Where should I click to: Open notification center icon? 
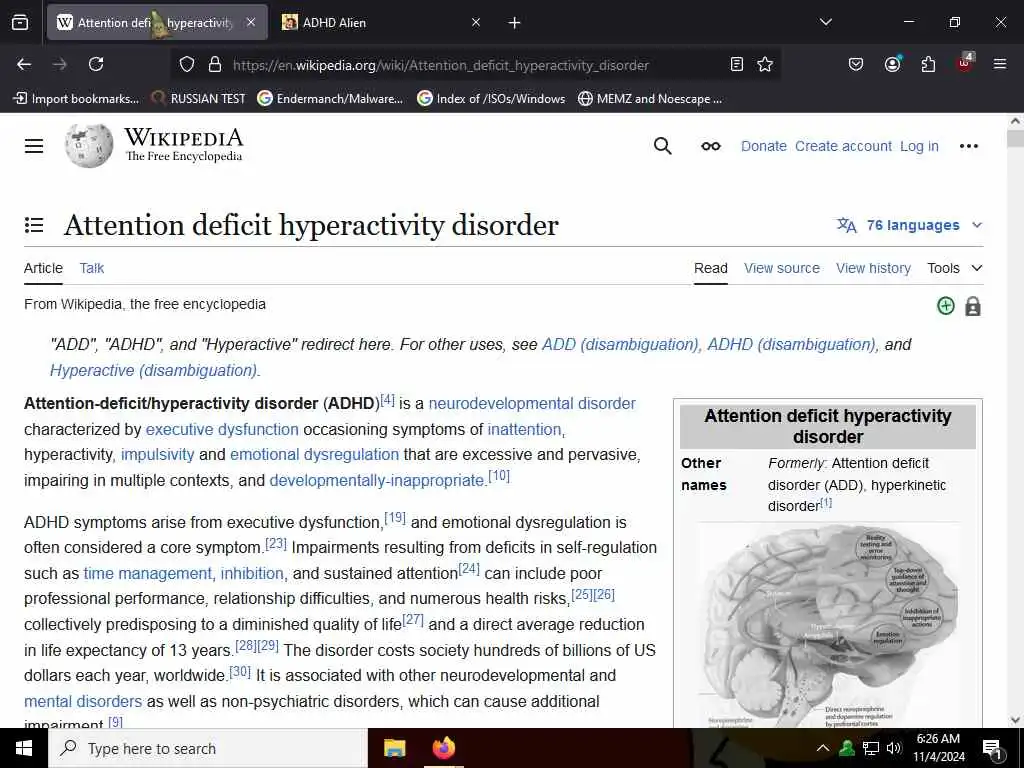pos(992,750)
